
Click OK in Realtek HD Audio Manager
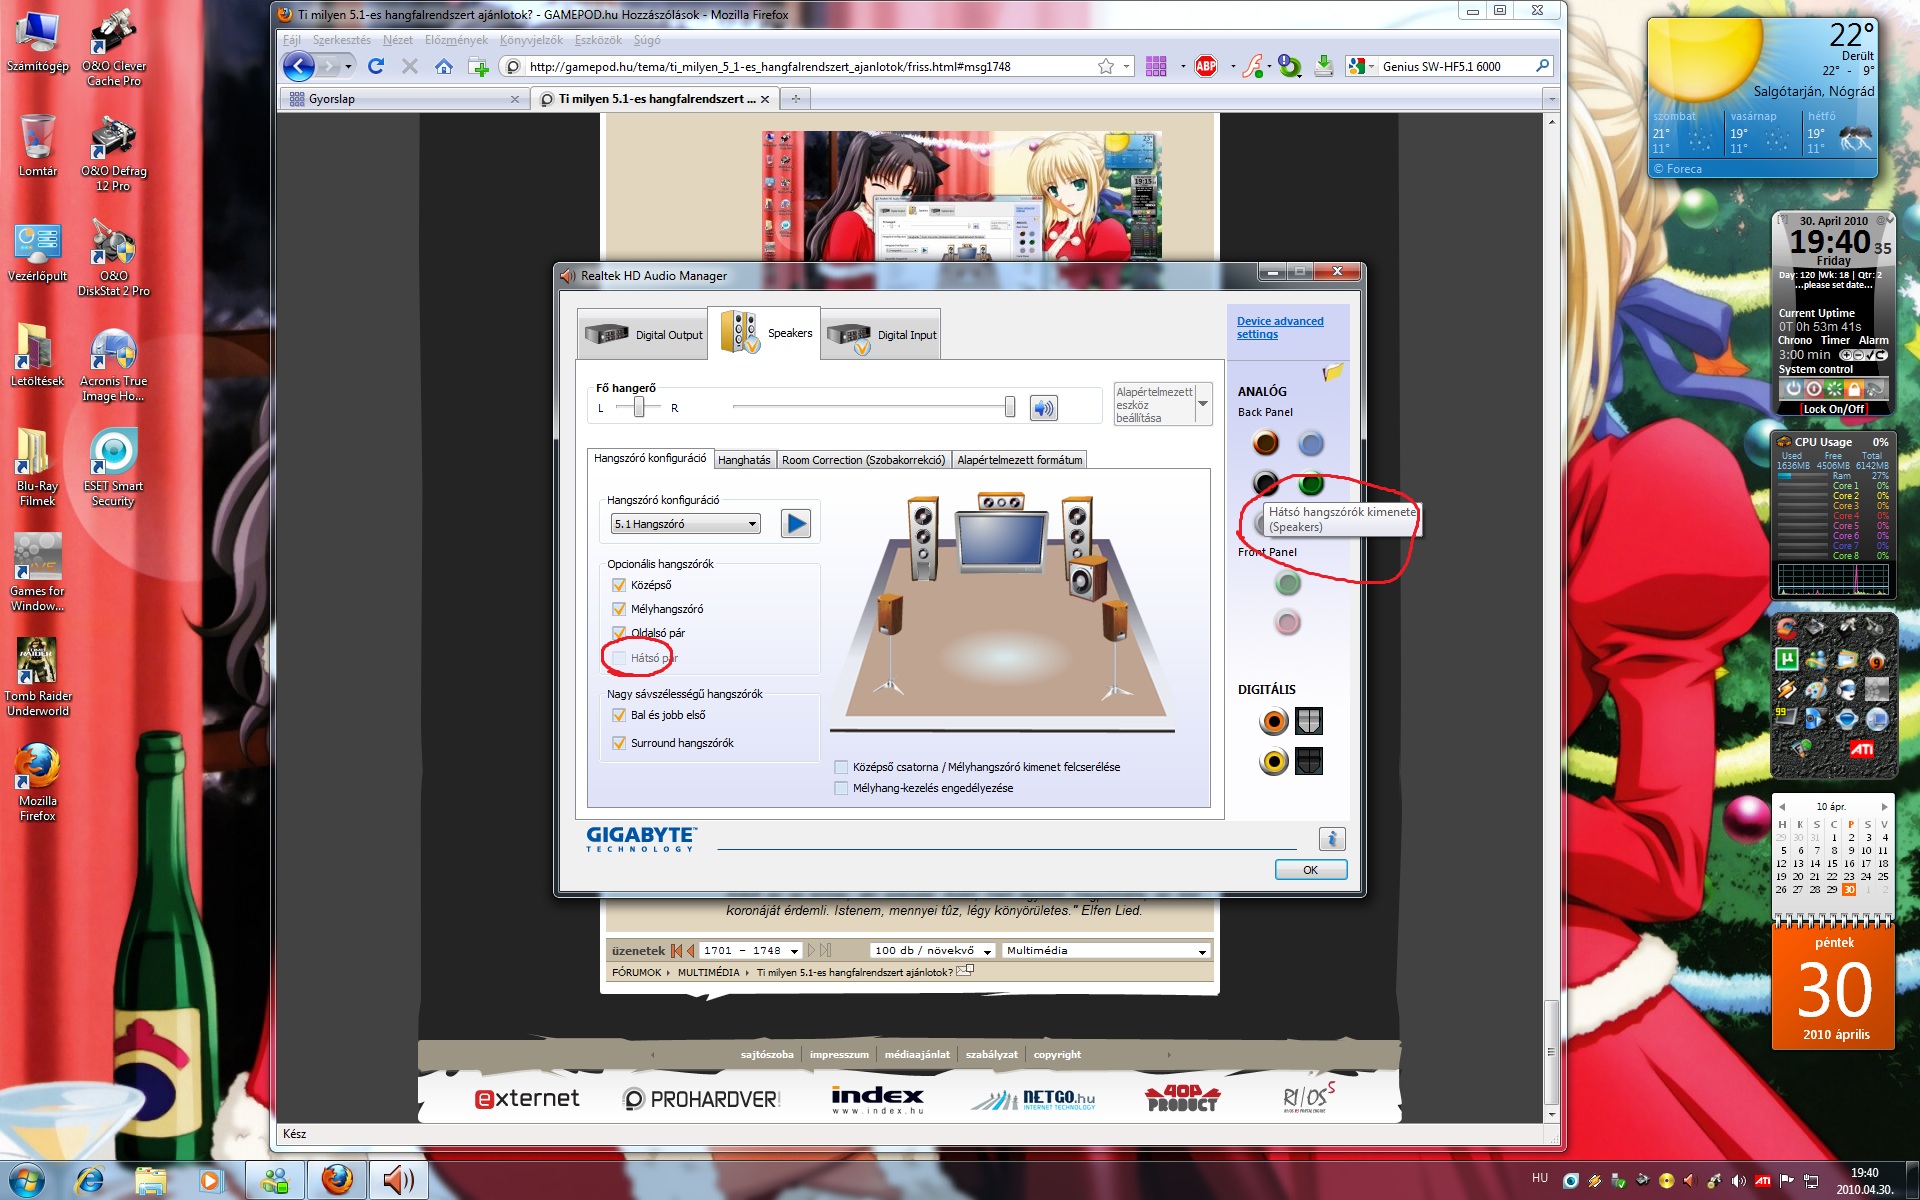[x=1310, y=870]
